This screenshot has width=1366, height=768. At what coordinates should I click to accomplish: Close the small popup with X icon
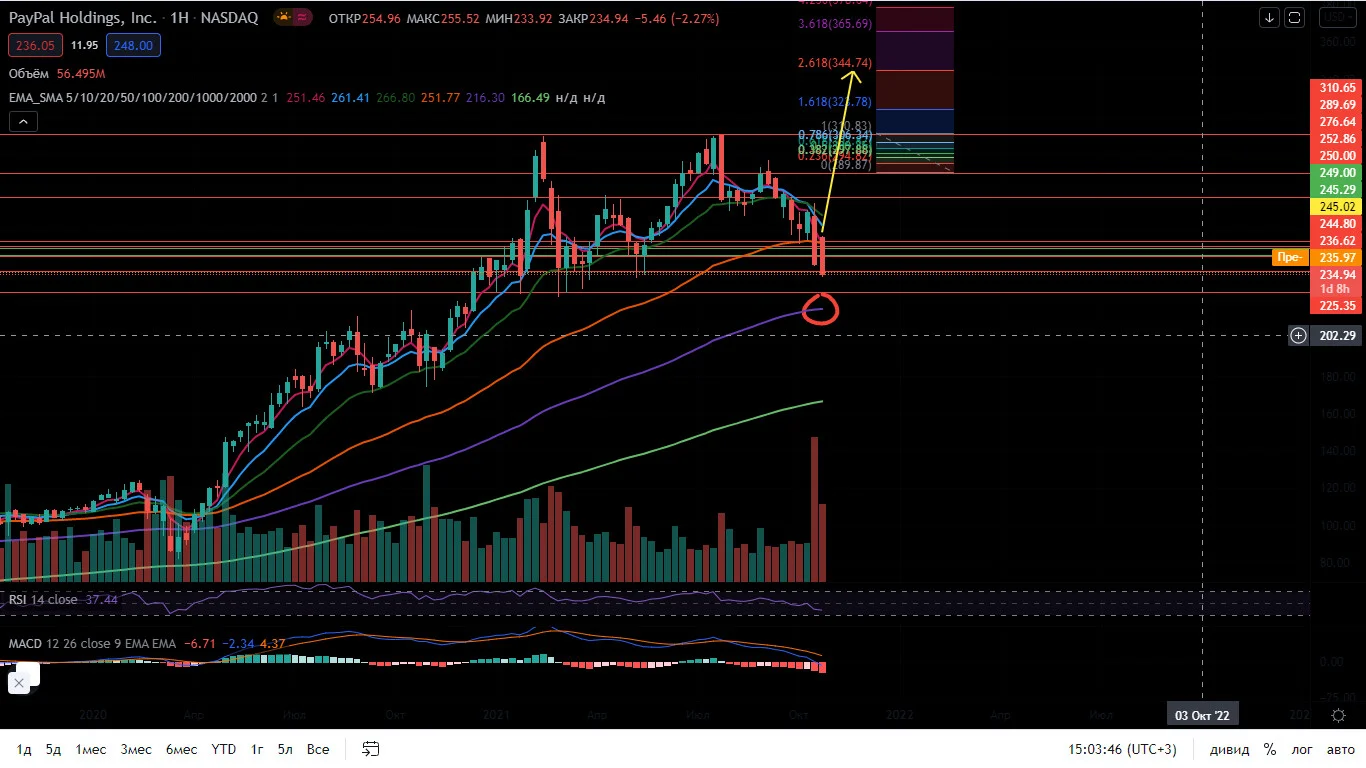(x=18, y=684)
